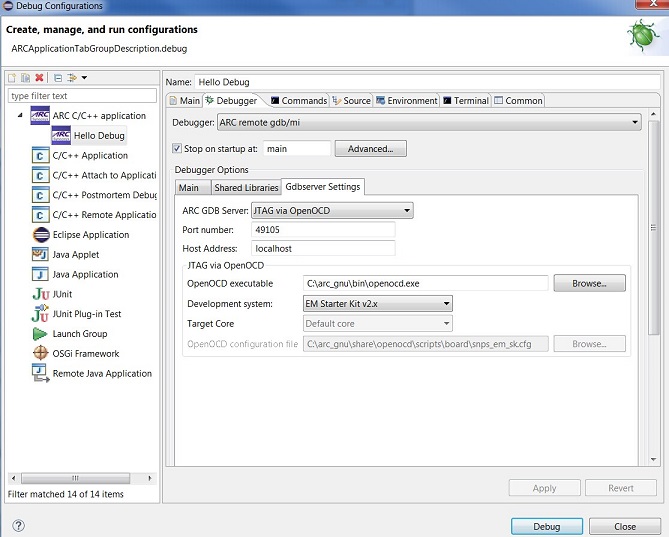Click Java Application icon
Image resolution: width=669 pixels, height=537 pixels.
(40, 274)
